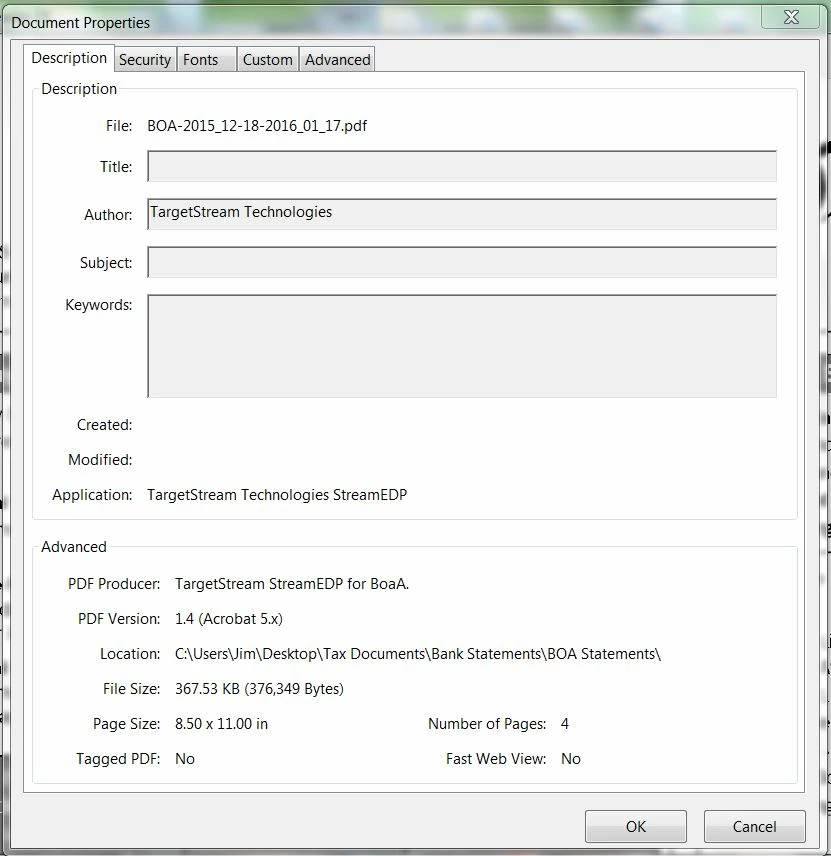Screen dimensions: 831x856
Task: Click the Location label
Action: pos(130,654)
